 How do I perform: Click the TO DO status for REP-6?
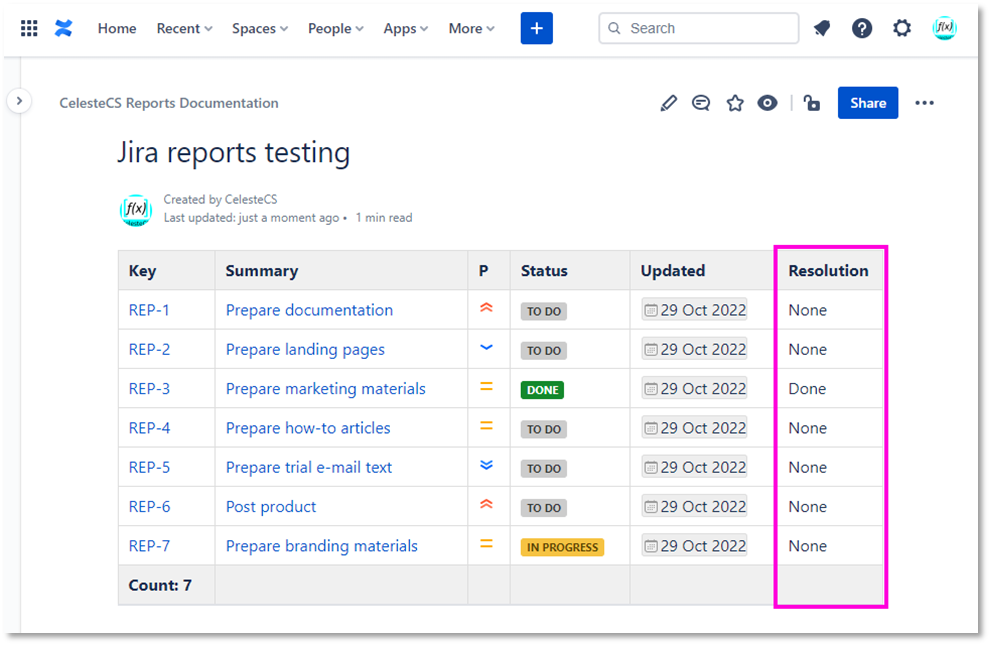point(544,508)
